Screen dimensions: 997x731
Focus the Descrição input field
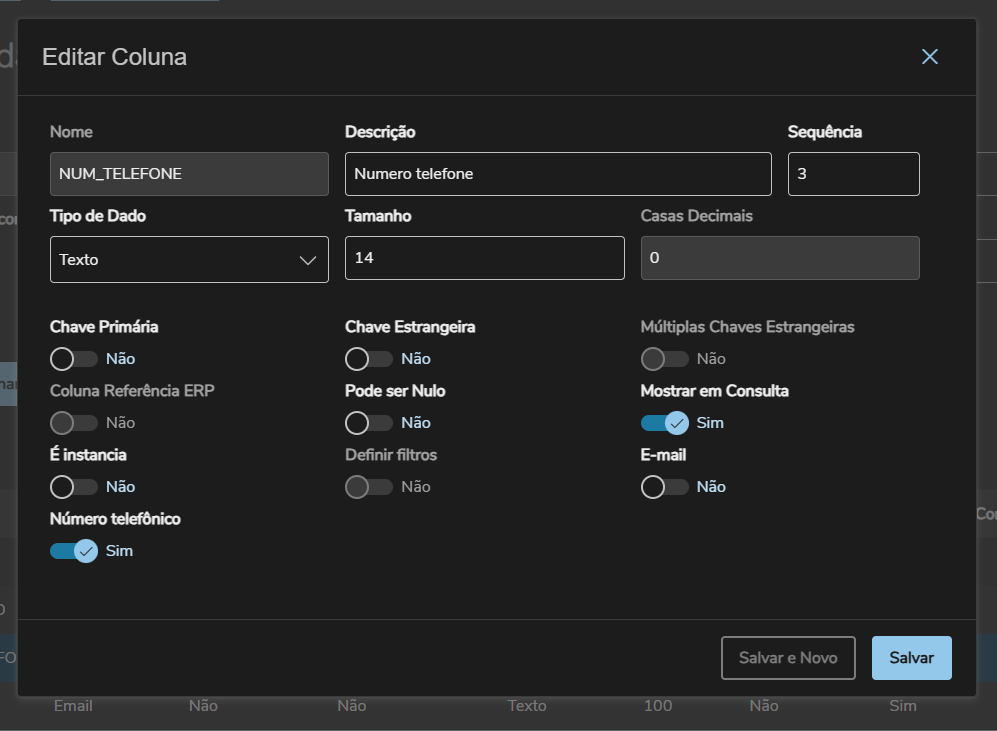558,174
